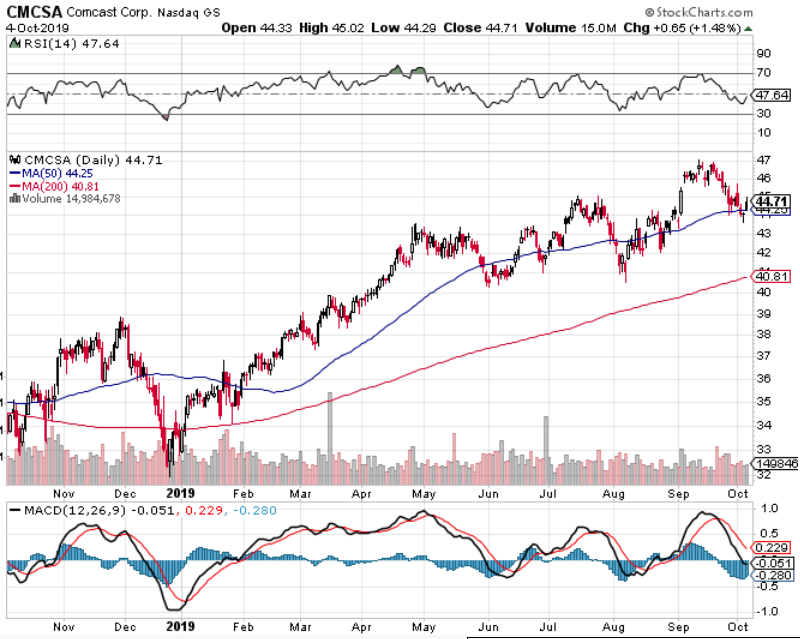Click the Open 44.33 value
Viewport: 800px width, 639px height.
257,28
